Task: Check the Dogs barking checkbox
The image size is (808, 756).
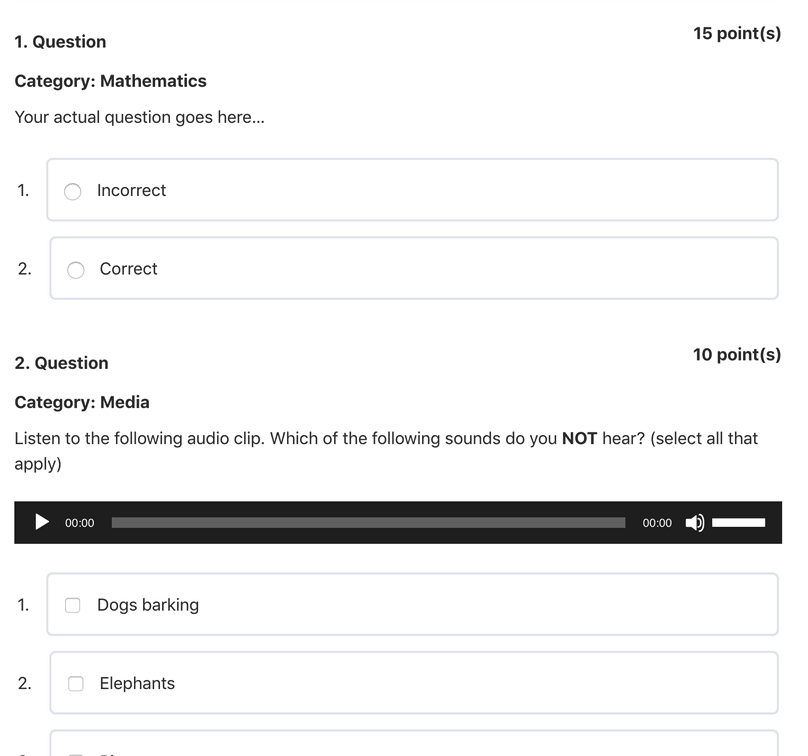Action: 73,605
